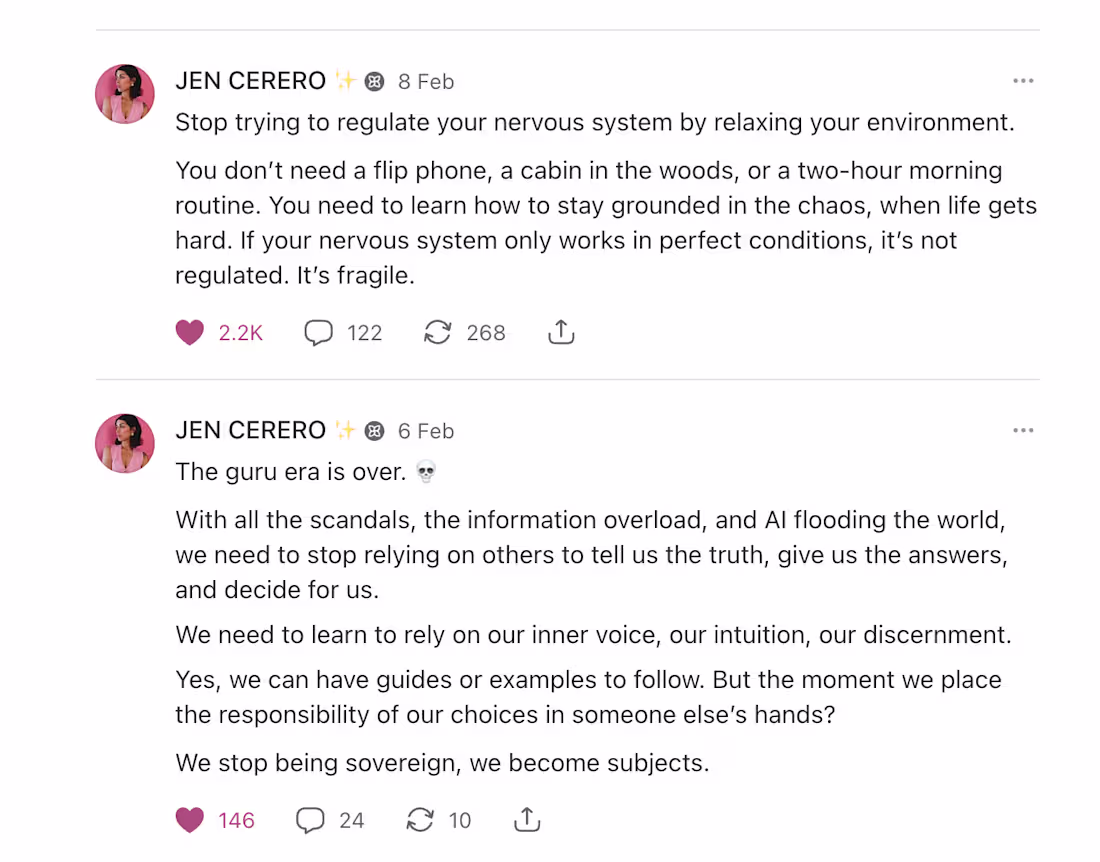
Task: Share the nervous system post
Action: (x=561, y=332)
